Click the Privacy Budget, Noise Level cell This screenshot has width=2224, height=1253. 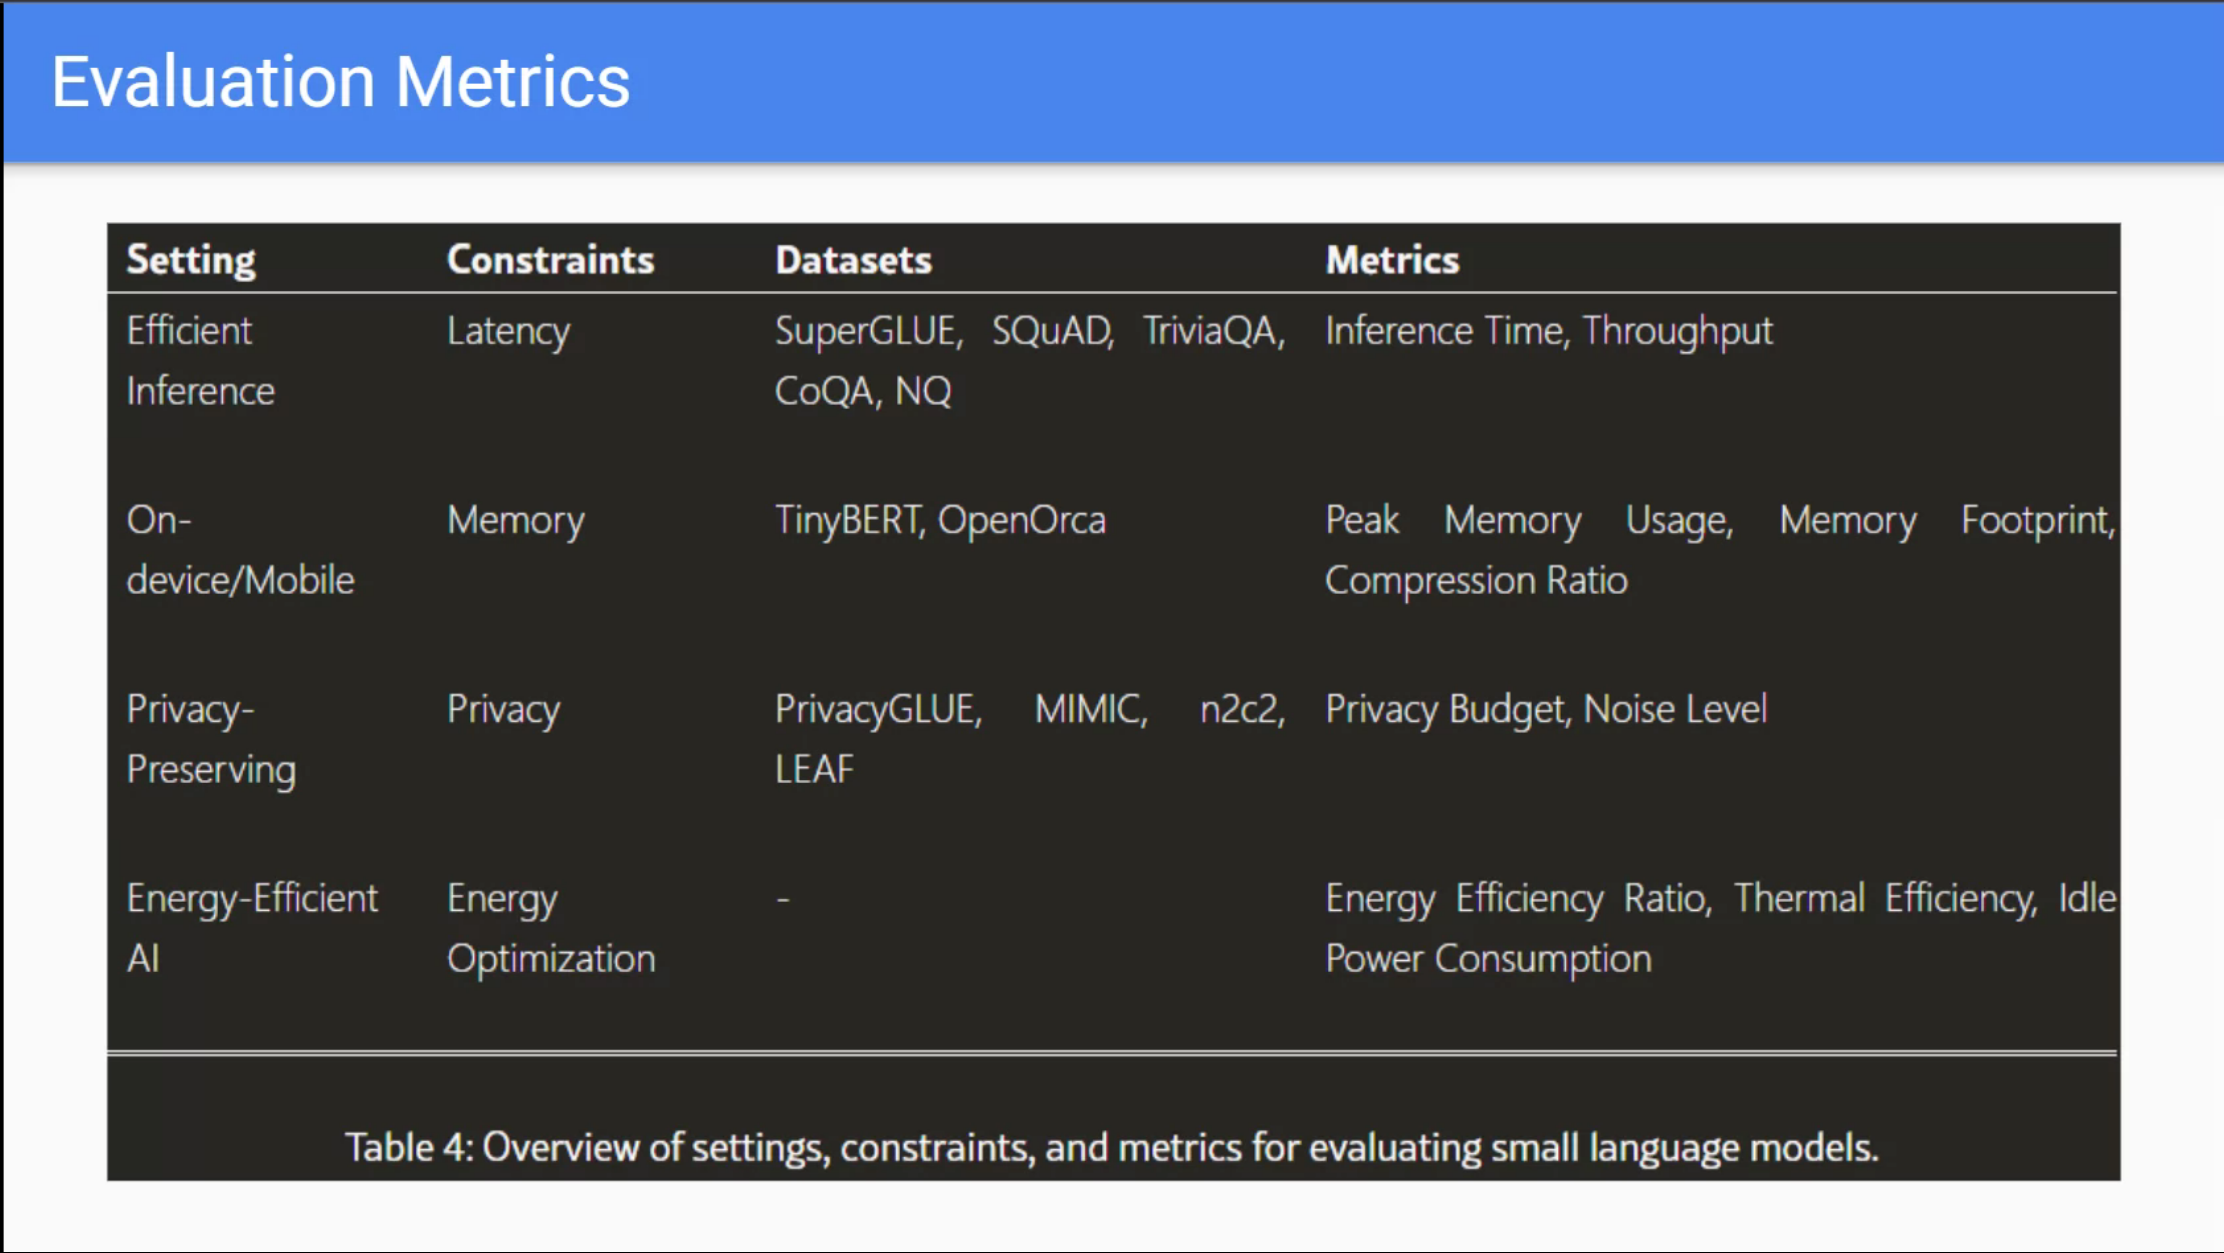1546,708
